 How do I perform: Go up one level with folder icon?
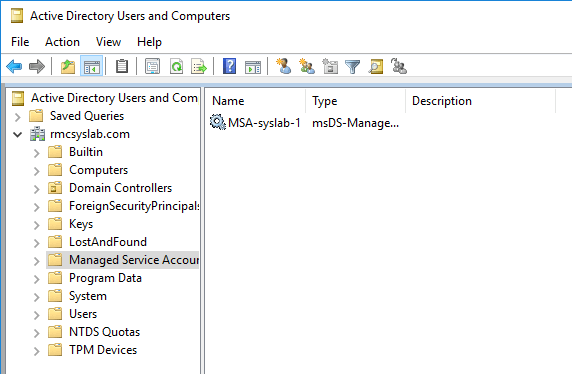click(x=68, y=67)
